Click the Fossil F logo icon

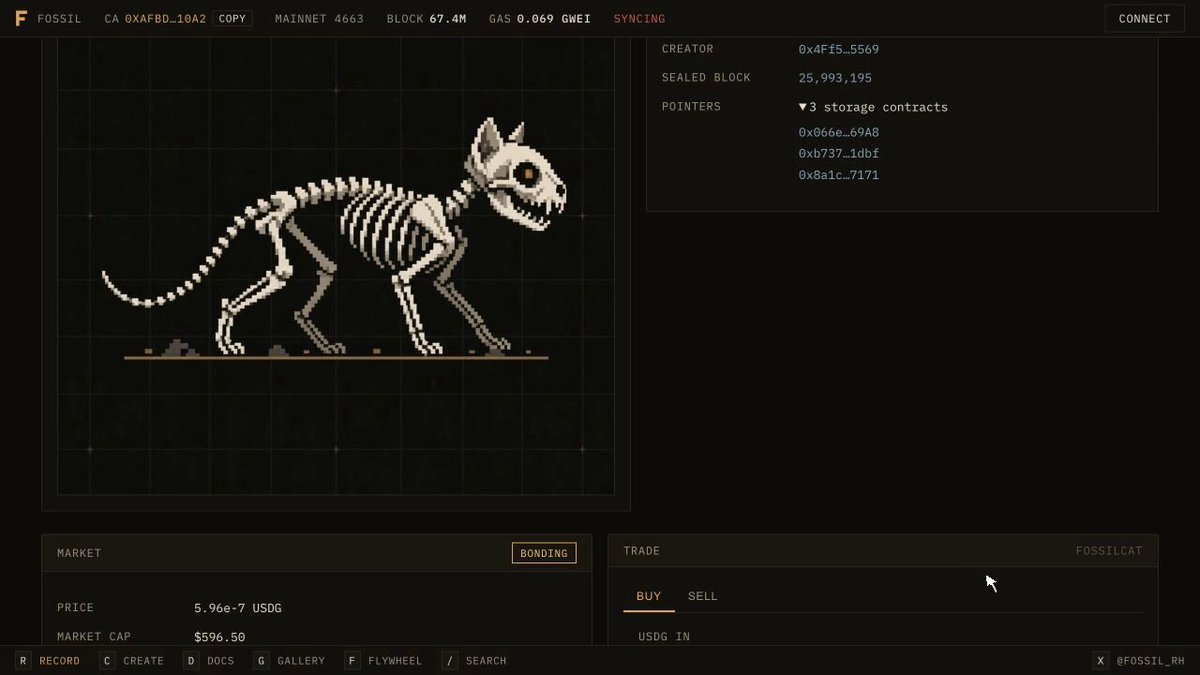coord(21,19)
